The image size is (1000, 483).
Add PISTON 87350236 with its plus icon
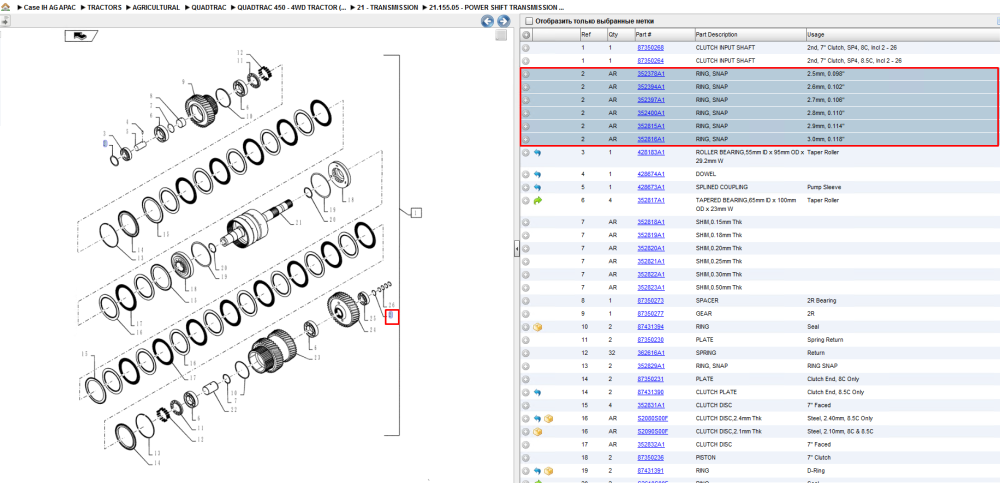click(x=526, y=457)
